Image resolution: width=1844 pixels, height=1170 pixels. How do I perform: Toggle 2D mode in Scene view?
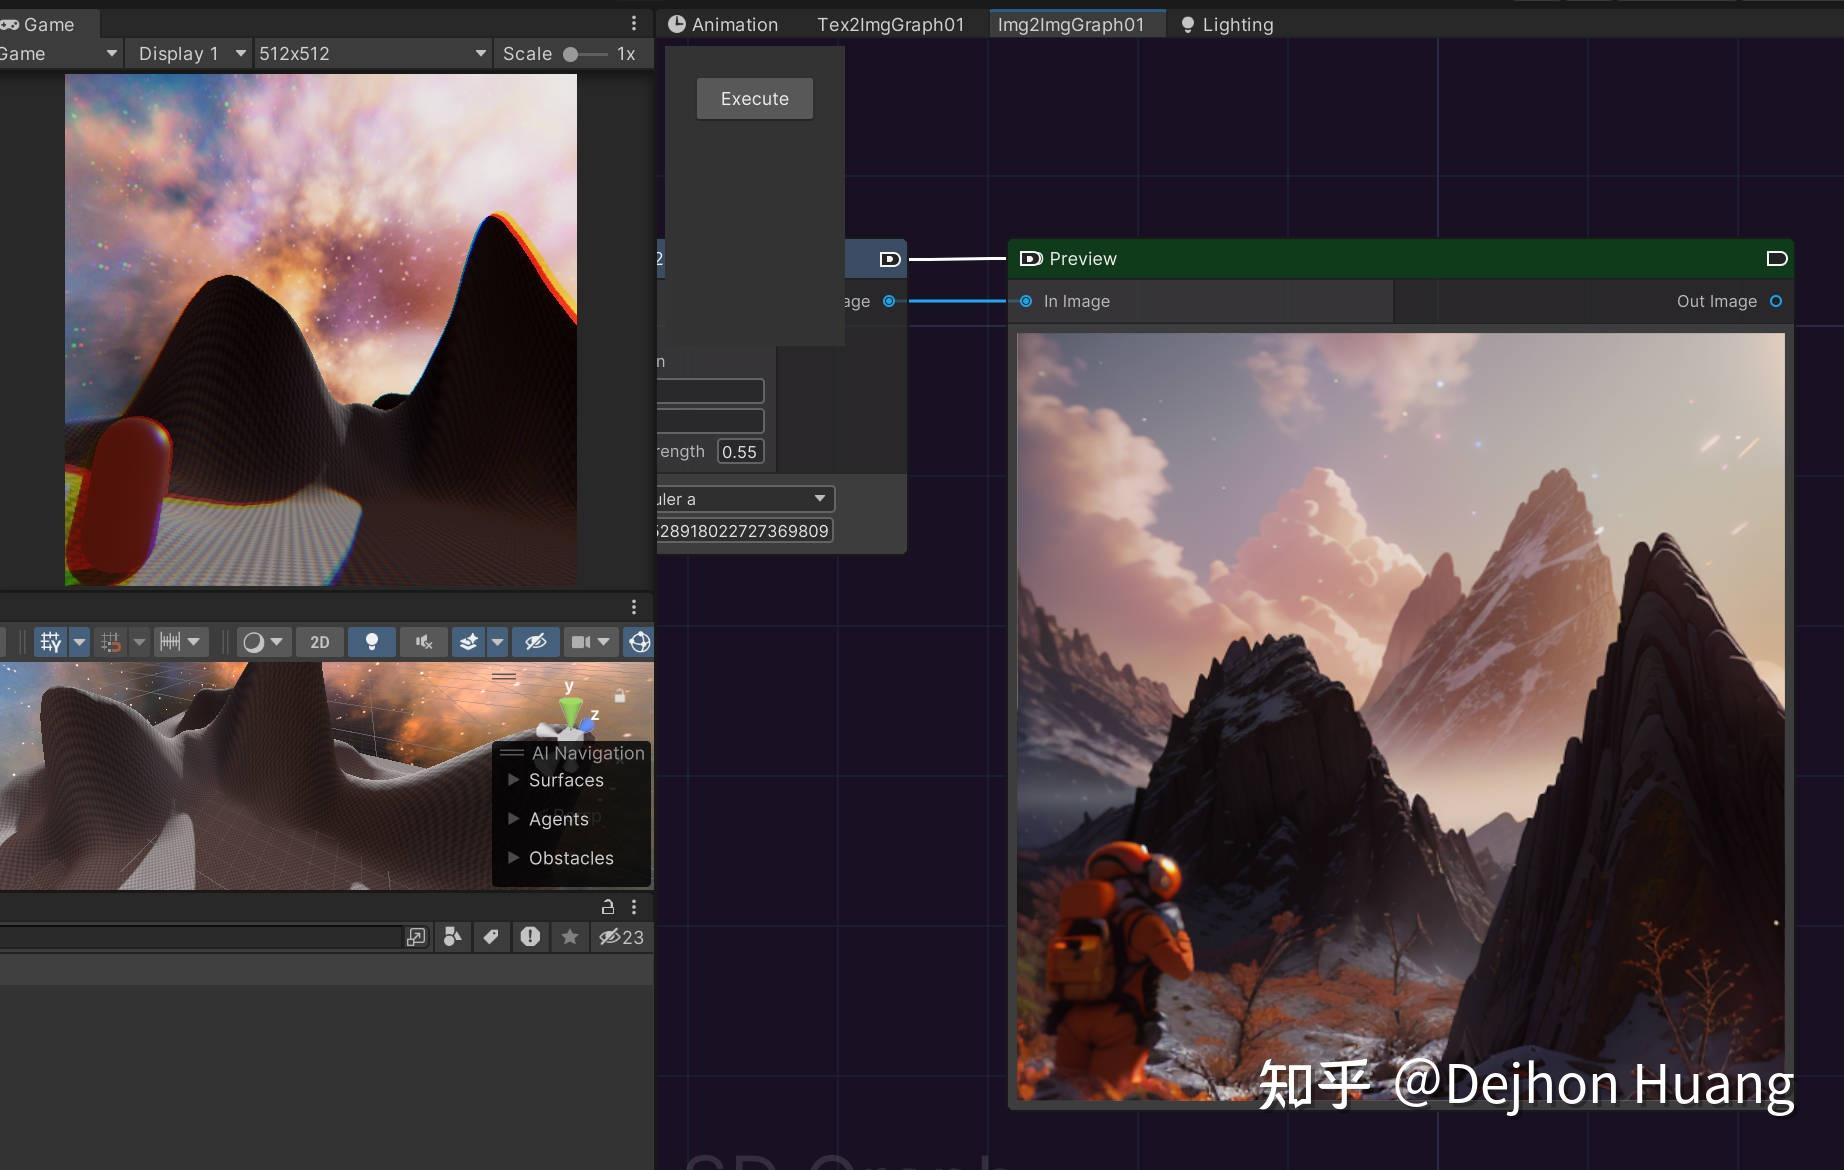pyautogui.click(x=320, y=642)
